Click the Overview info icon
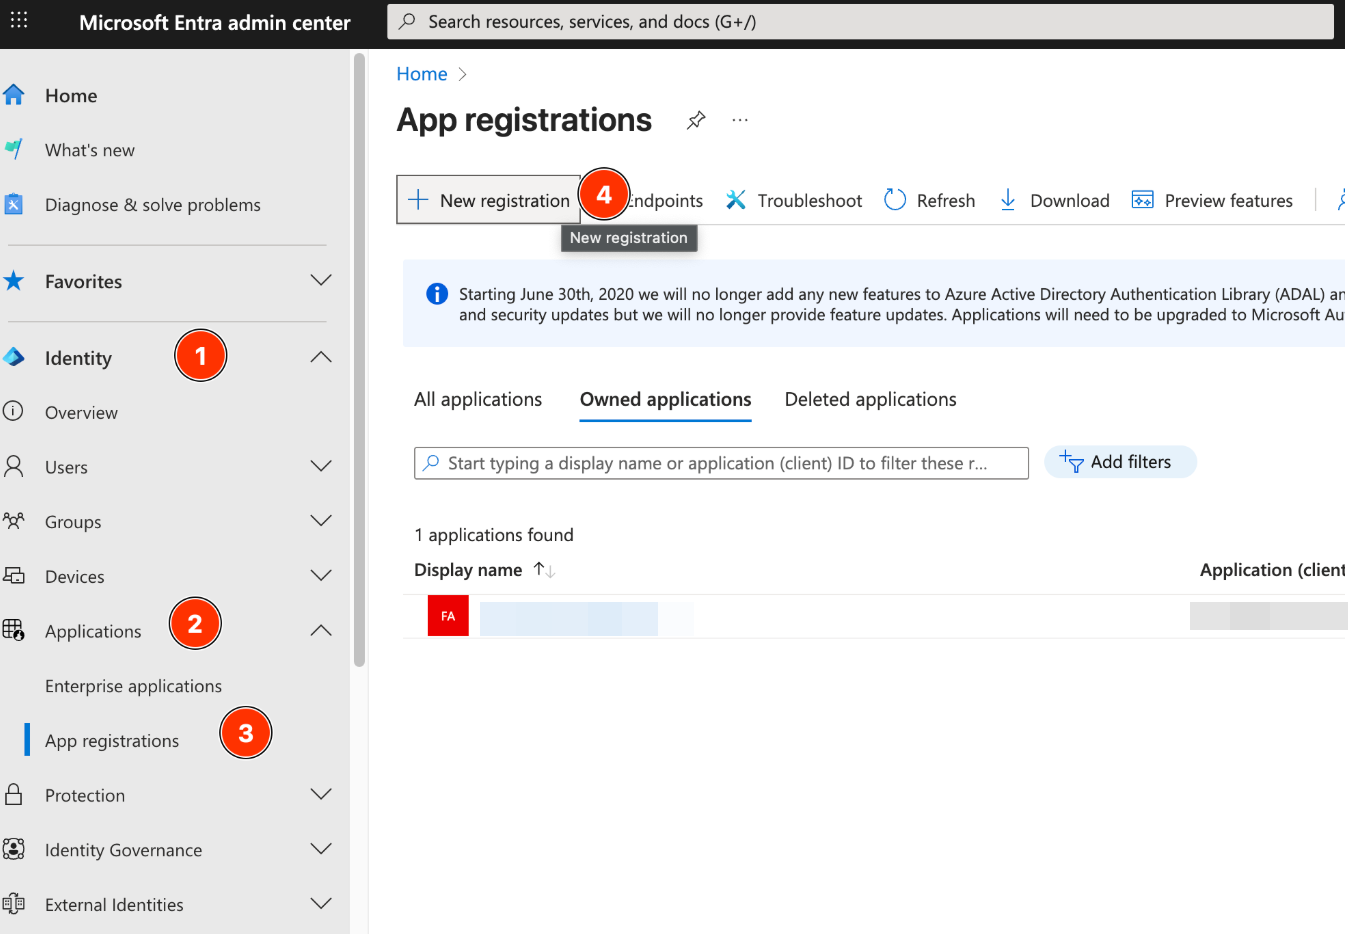The image size is (1350, 934). [14, 411]
